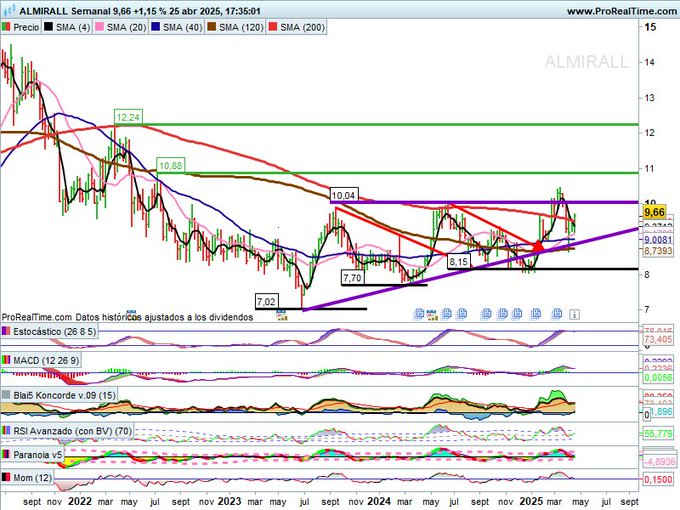Click 9,0081 SMA value on price axis

tap(658, 240)
